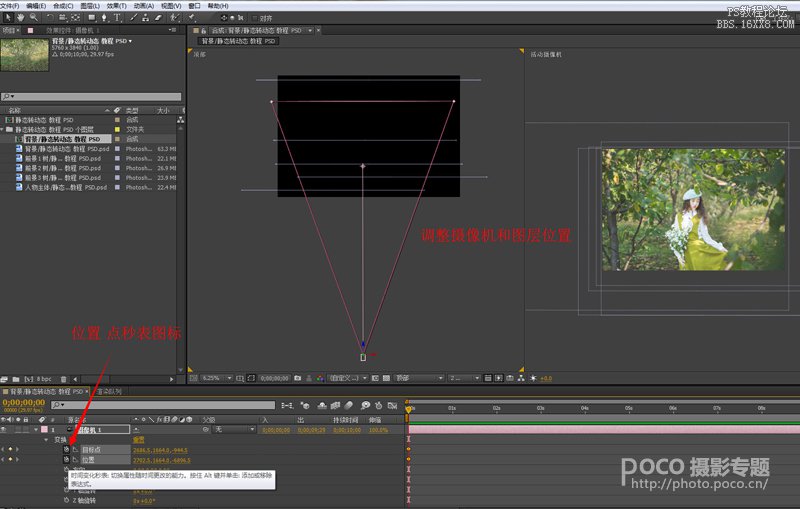The image size is (800, 509).
Task: Open the 顶部 3D view dropdown
Action: pyautogui.click(x=419, y=378)
